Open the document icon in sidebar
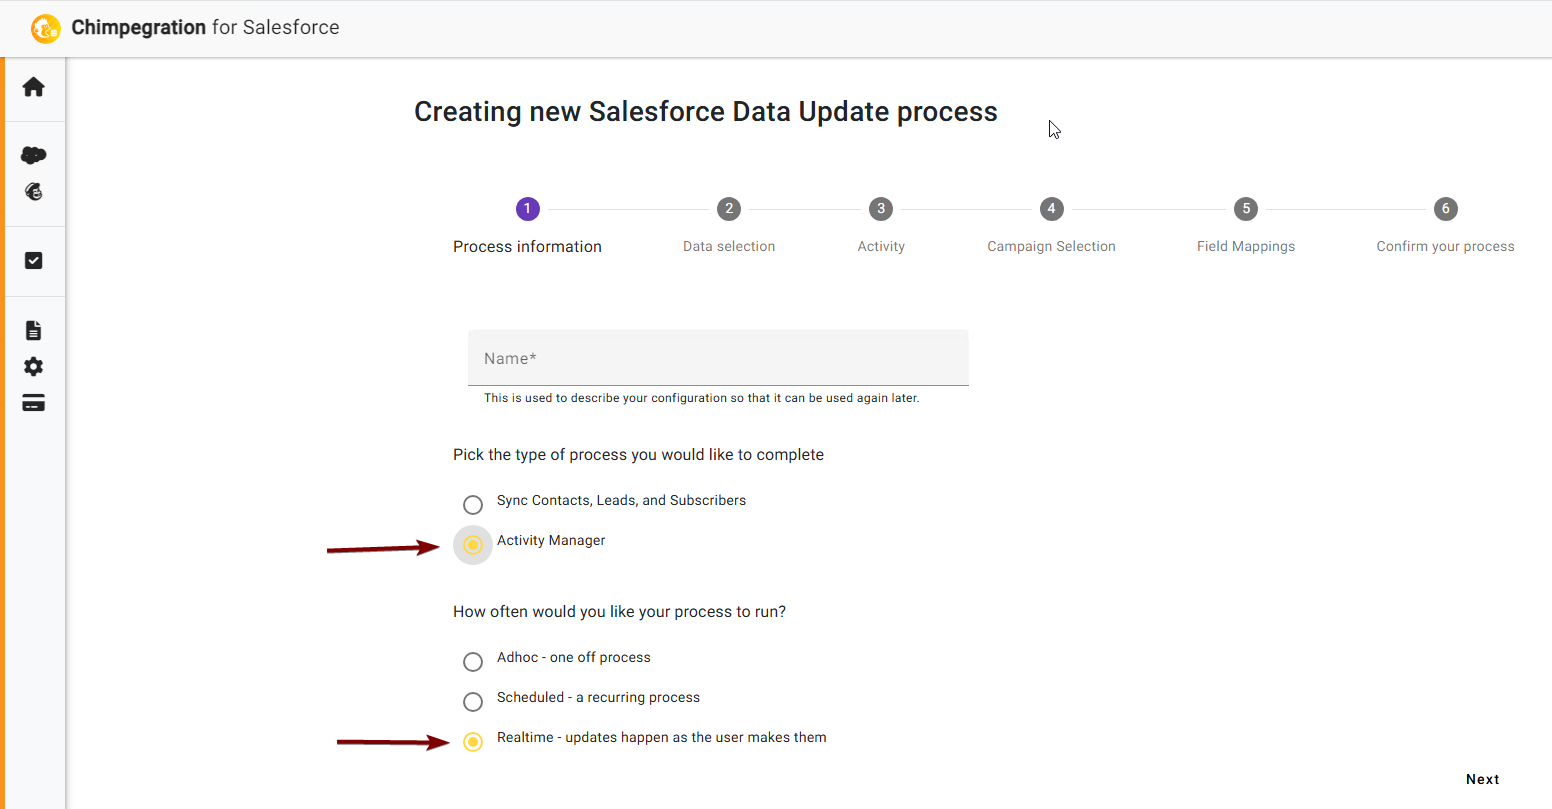Viewport: 1552px width, 809px height. point(34,331)
